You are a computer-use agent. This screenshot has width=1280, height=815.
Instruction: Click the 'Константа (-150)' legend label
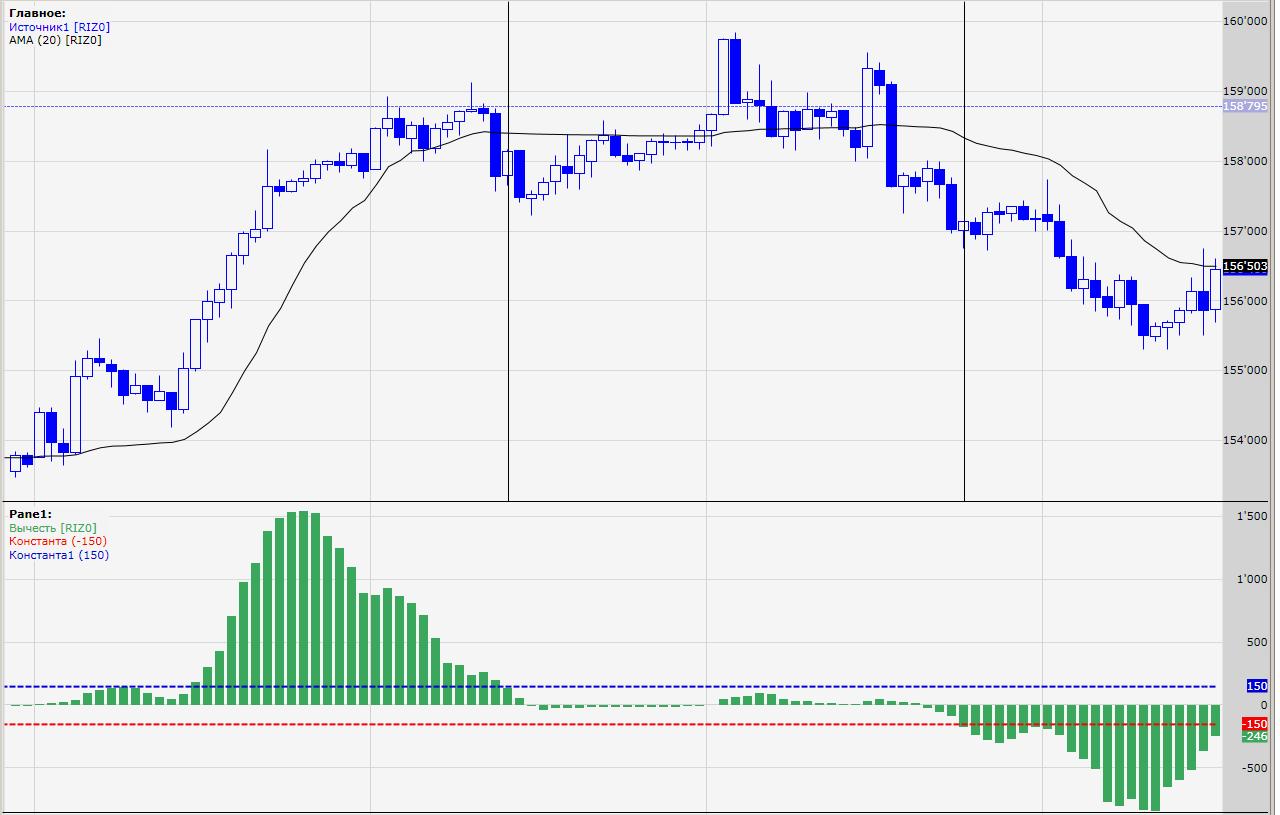58,541
